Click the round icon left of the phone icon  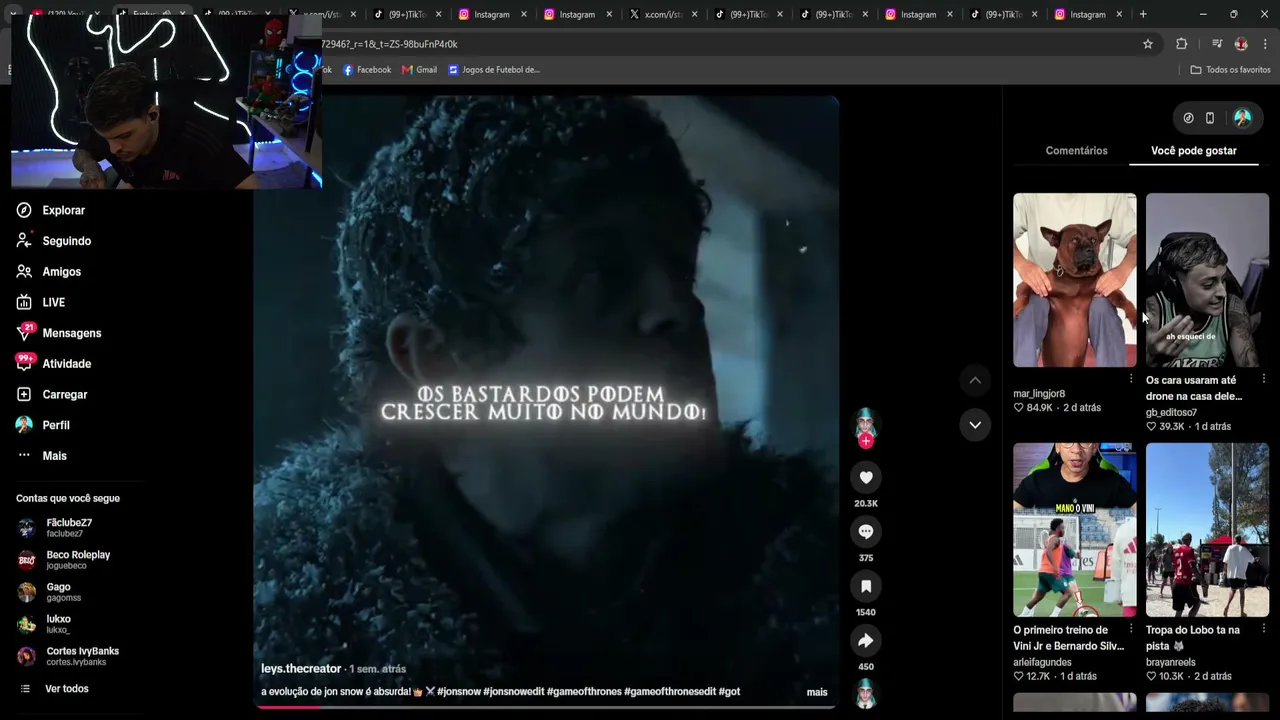click(x=1188, y=118)
